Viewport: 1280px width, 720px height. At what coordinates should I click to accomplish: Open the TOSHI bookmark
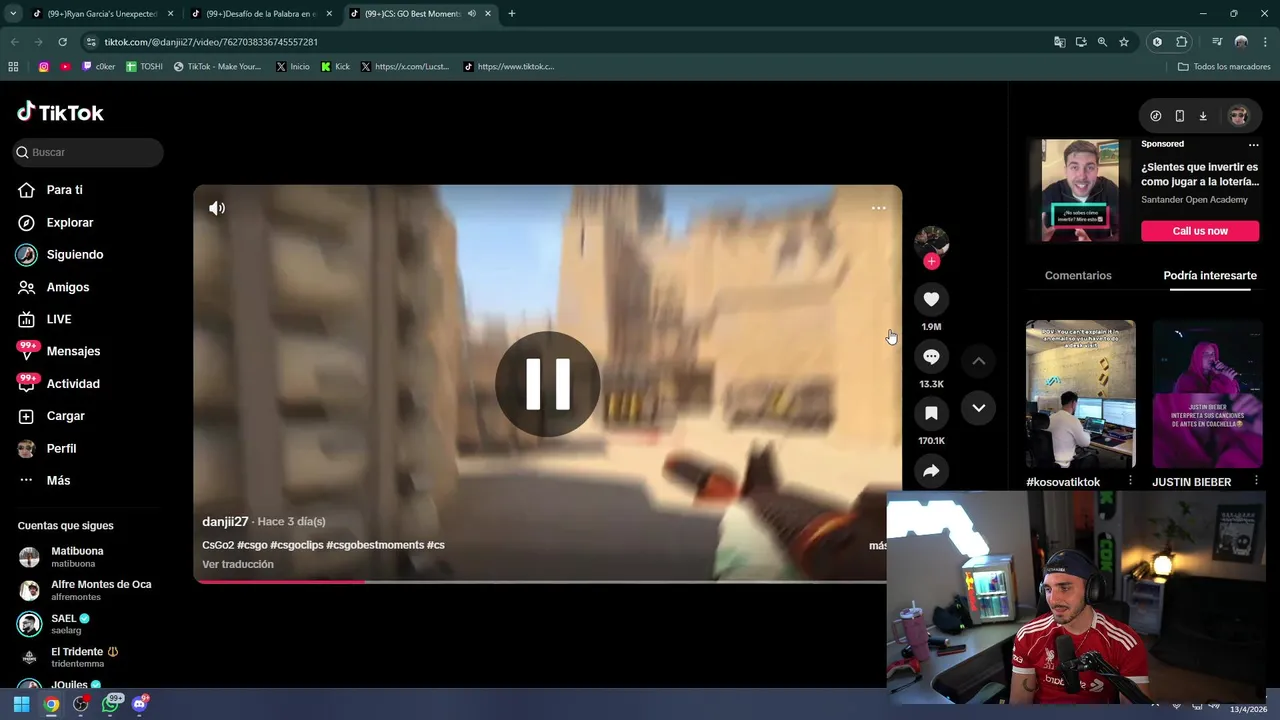coord(144,67)
